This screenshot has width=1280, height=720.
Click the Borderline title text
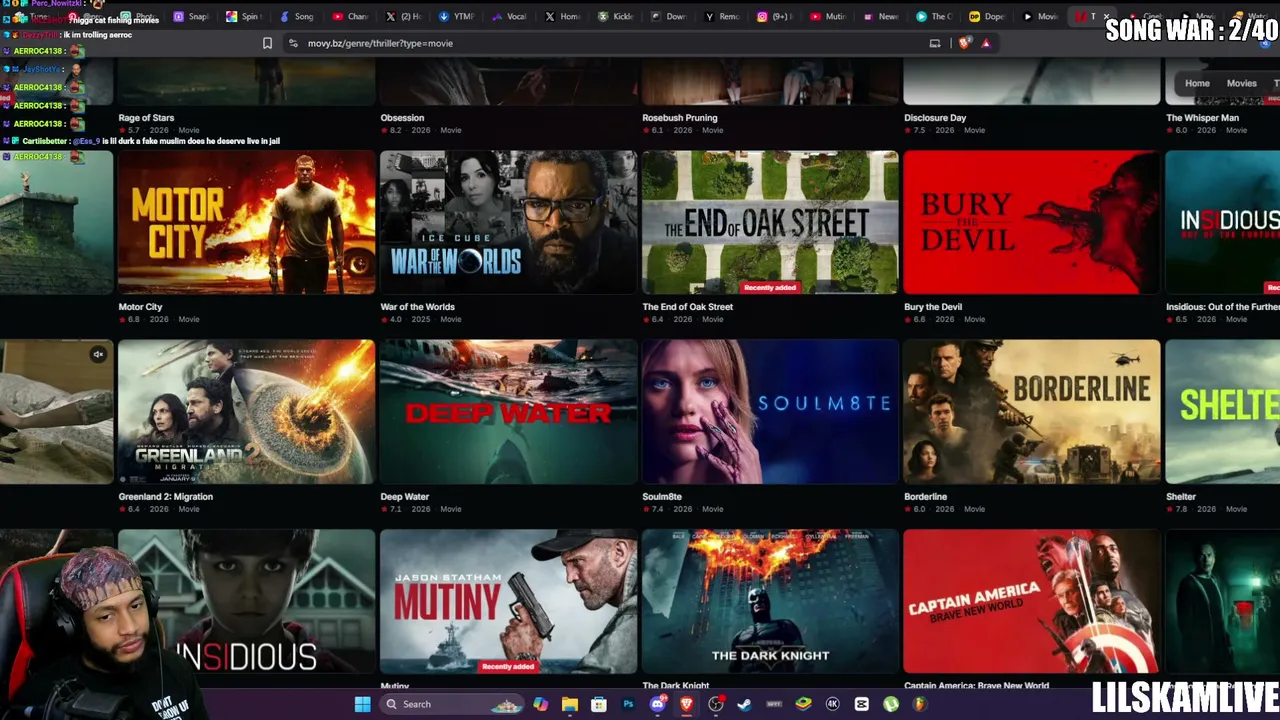click(x=926, y=497)
